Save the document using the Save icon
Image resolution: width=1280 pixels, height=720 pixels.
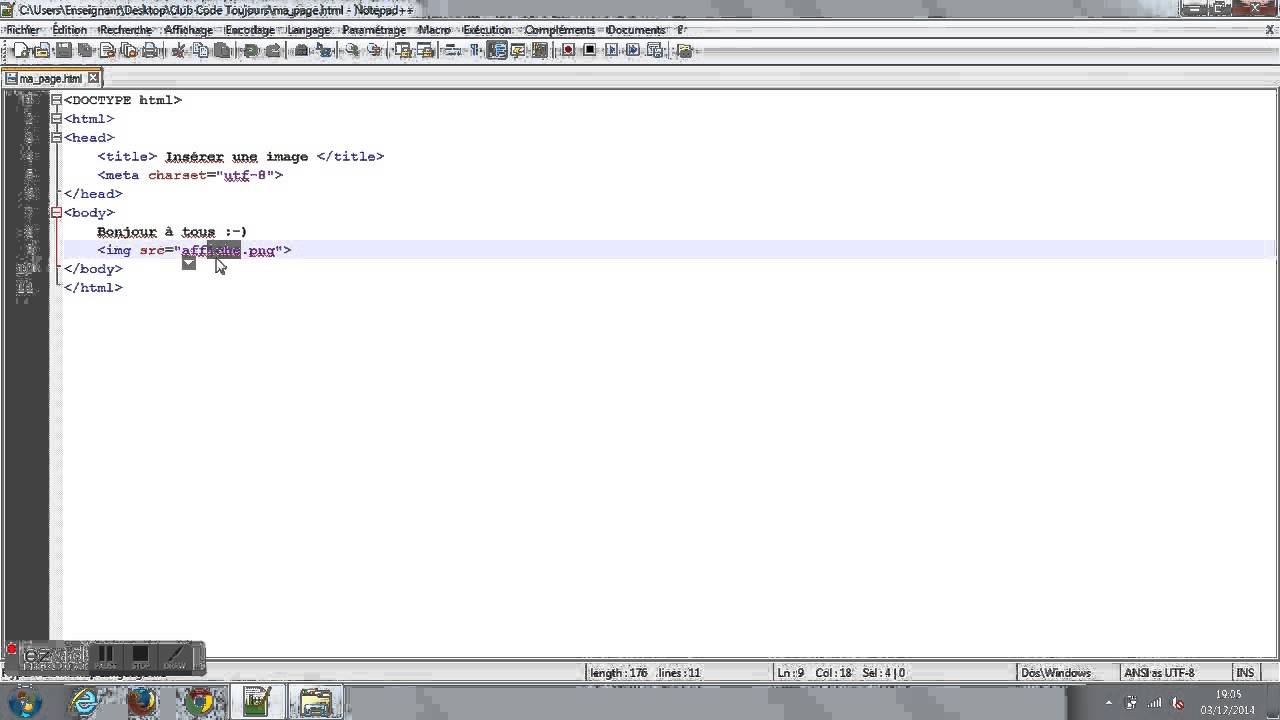tap(64, 50)
